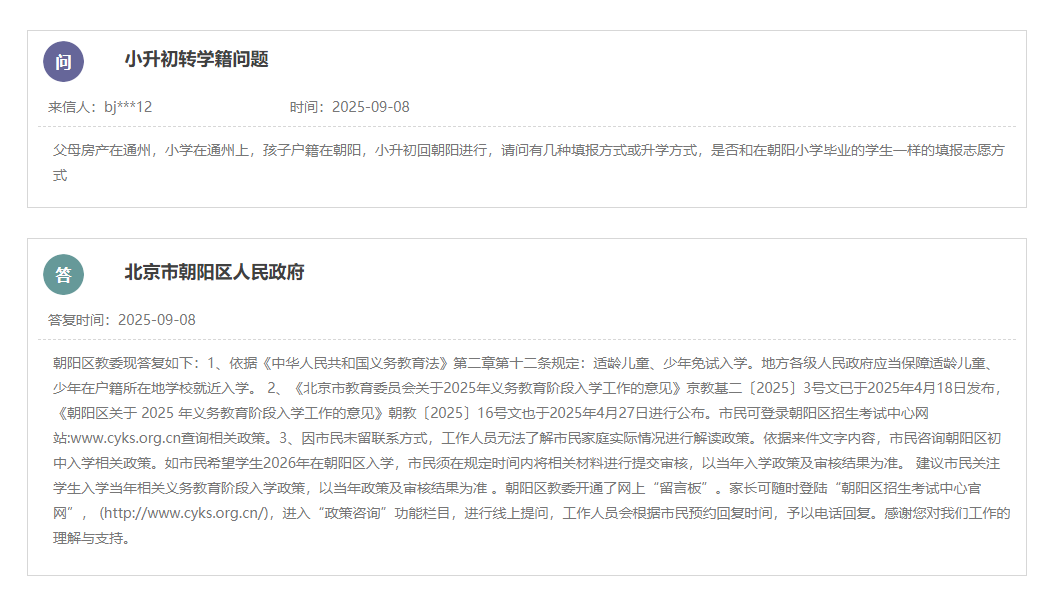Select the responder heading 北京市朝阳区人民政府

(x=214, y=272)
